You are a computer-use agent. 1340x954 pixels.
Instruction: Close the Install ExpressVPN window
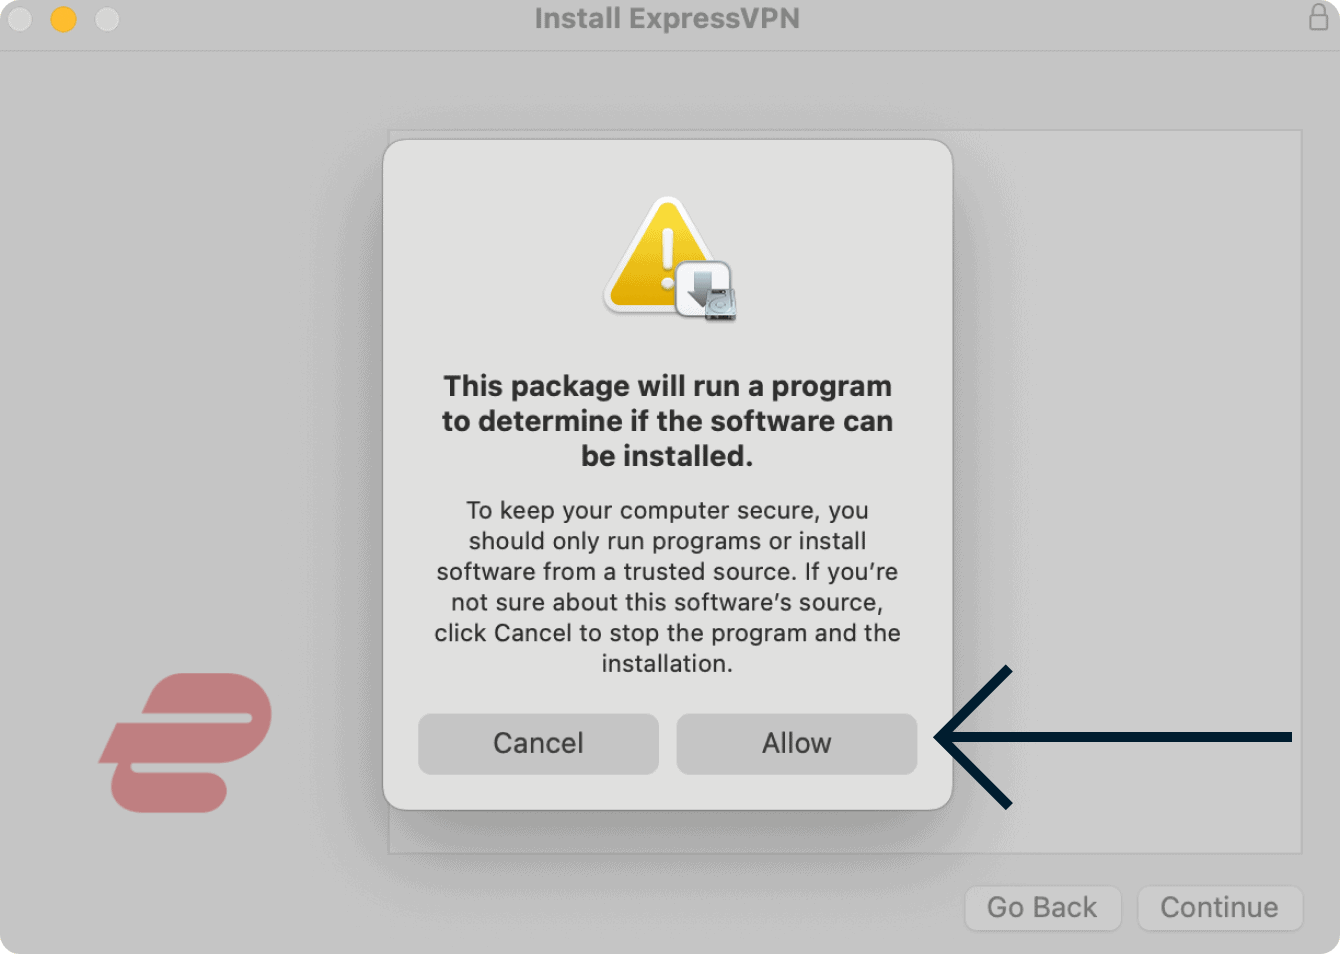tap(19, 19)
